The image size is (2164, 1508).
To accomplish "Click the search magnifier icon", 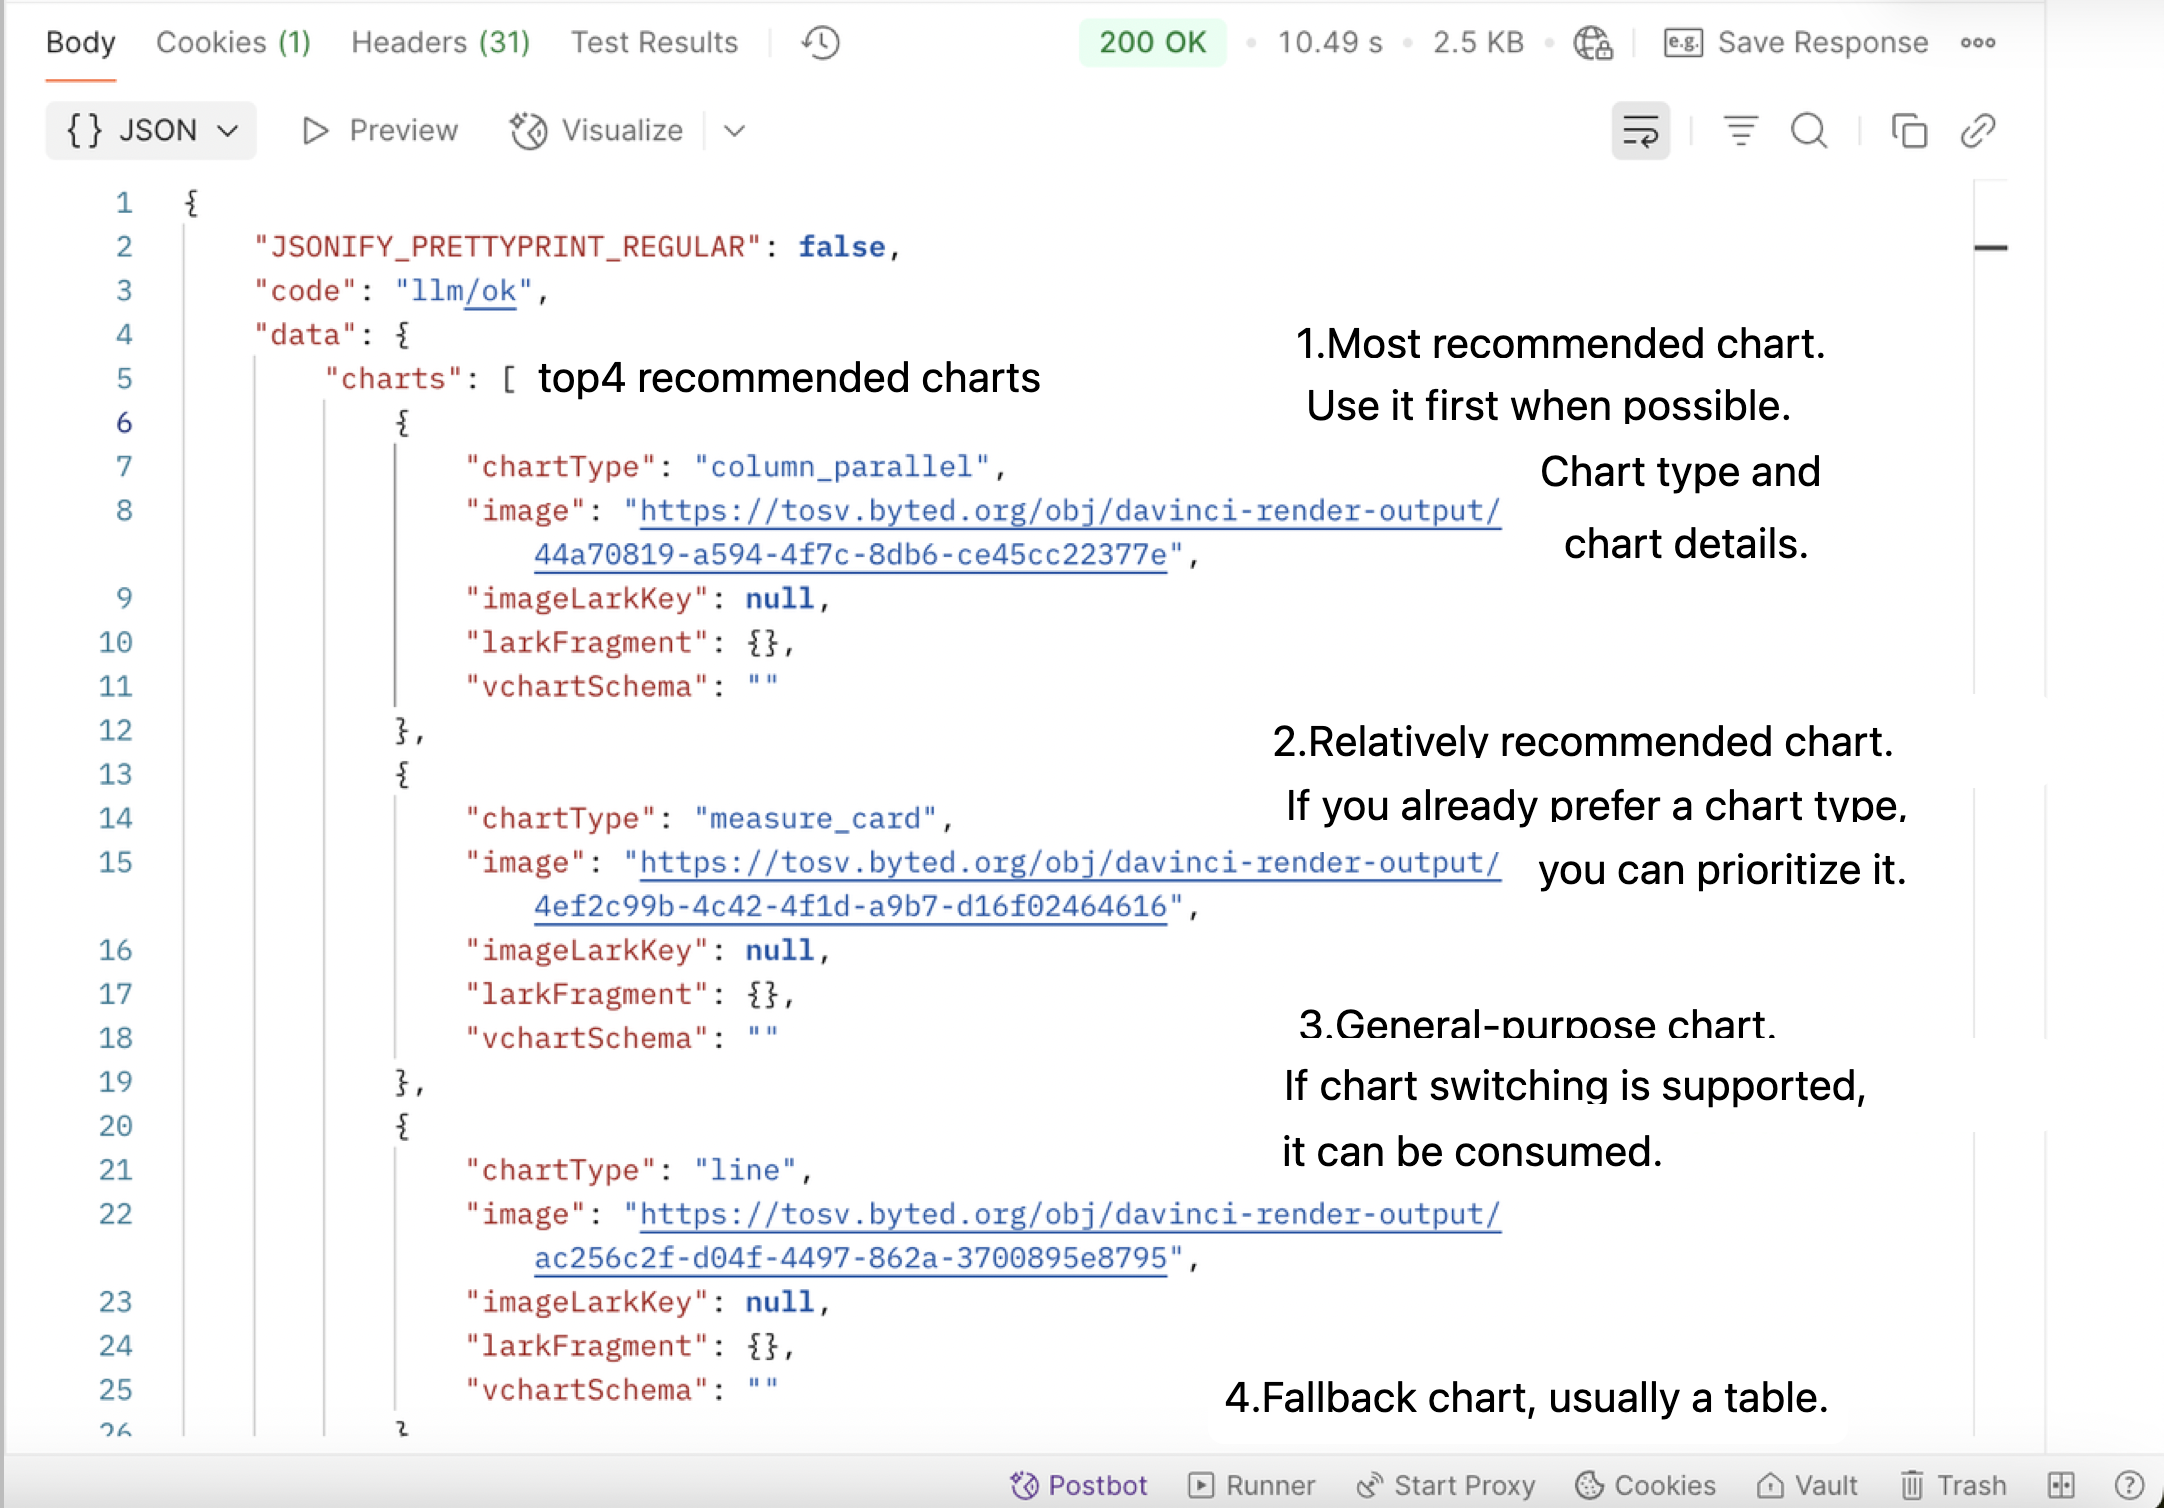I will click(1809, 131).
